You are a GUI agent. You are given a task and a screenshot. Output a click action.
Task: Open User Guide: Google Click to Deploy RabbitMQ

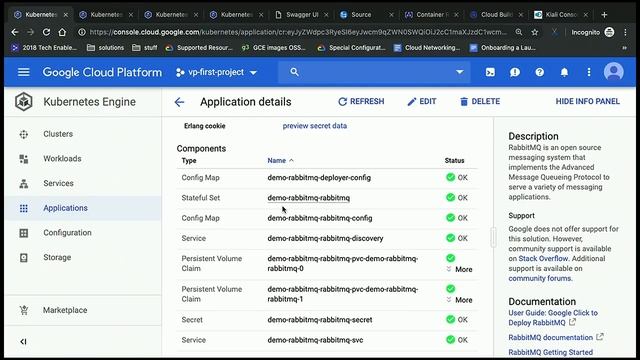coord(553,318)
